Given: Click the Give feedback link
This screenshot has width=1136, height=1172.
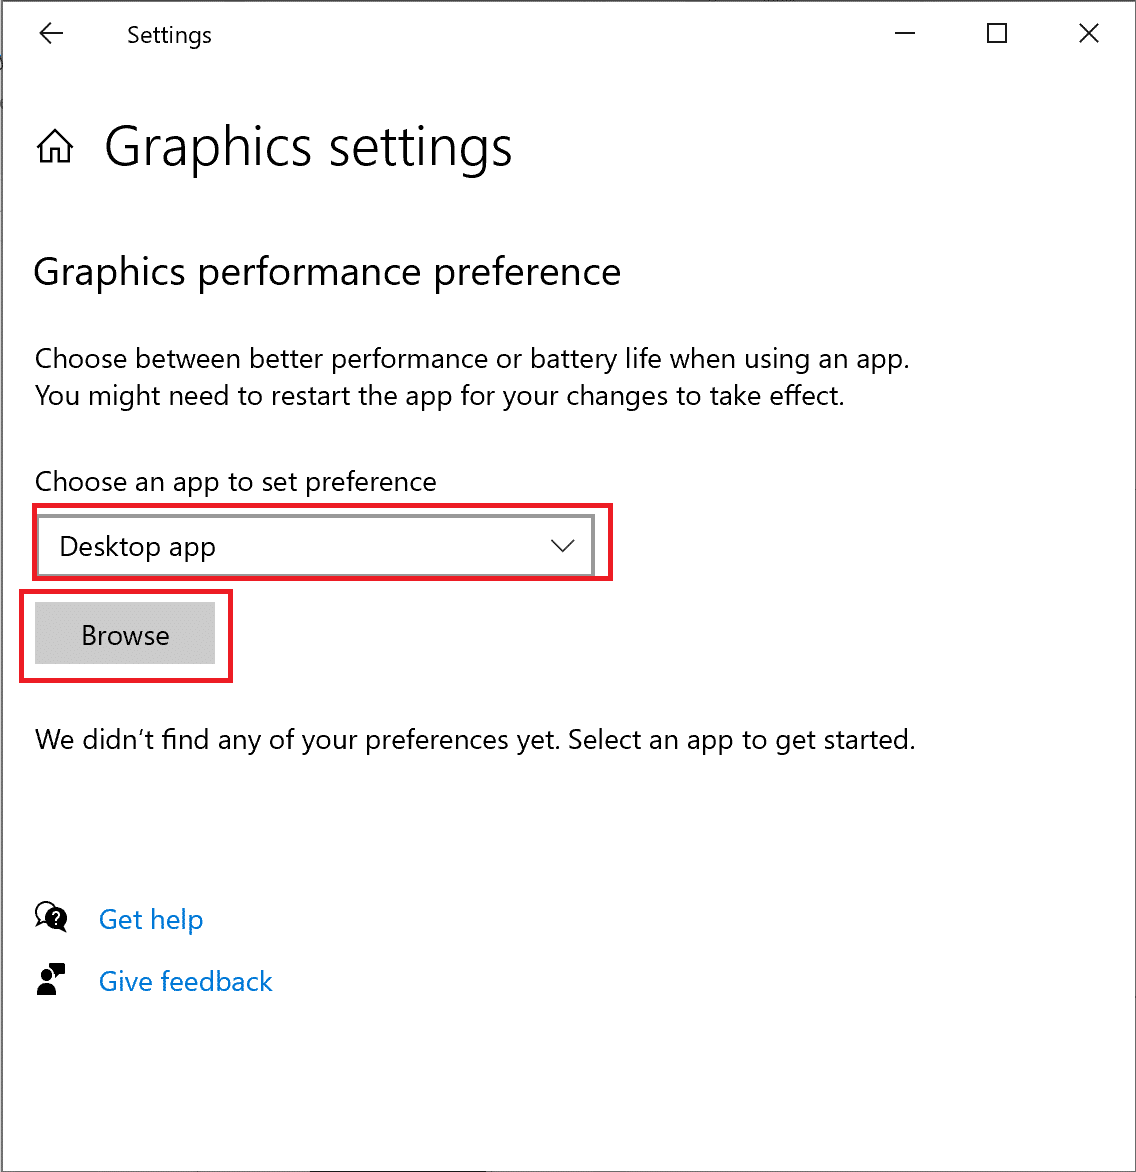Looking at the screenshot, I should click(185, 981).
